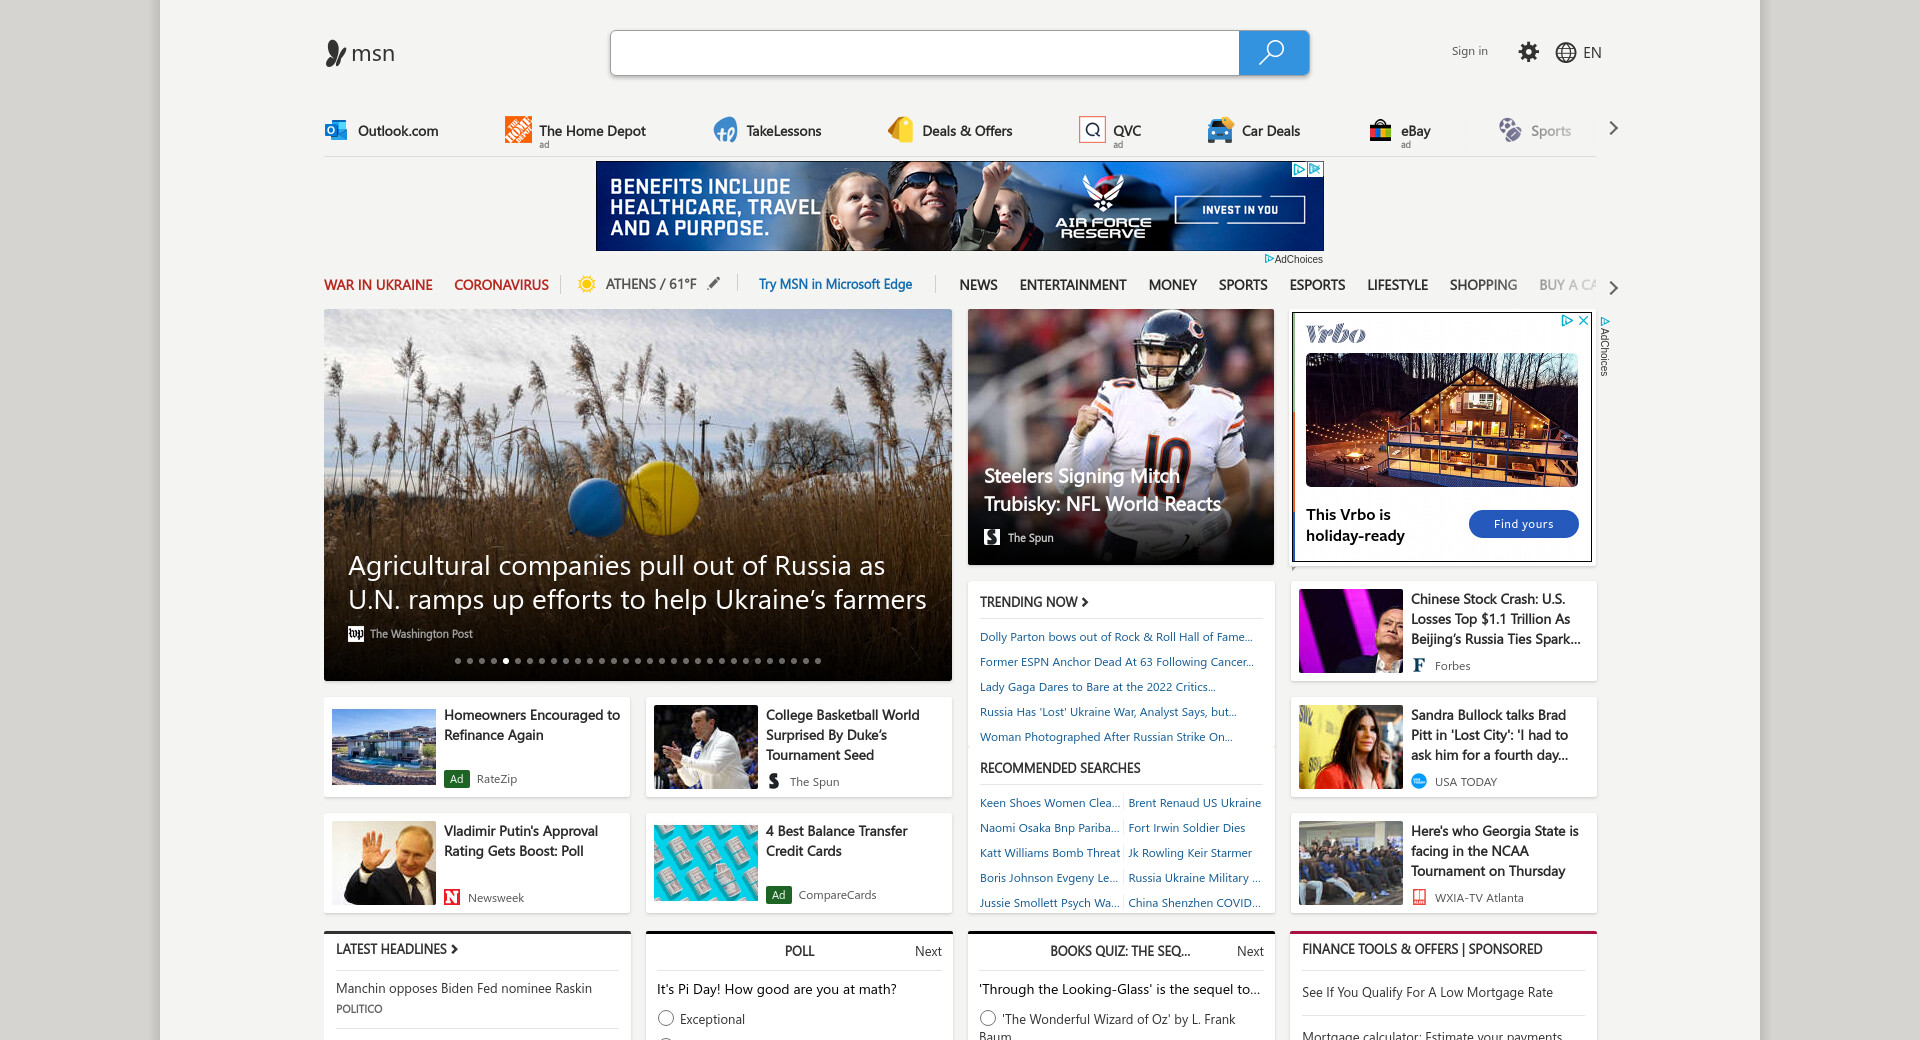1920x1040 pixels.
Task: Click the eBay shopping bag icon
Action: click(x=1380, y=130)
